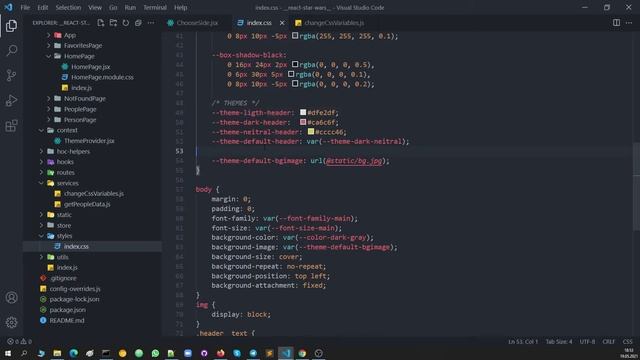640x360 pixels.
Task: Open color picker for #cccc46 swatch
Action: click(x=311, y=131)
